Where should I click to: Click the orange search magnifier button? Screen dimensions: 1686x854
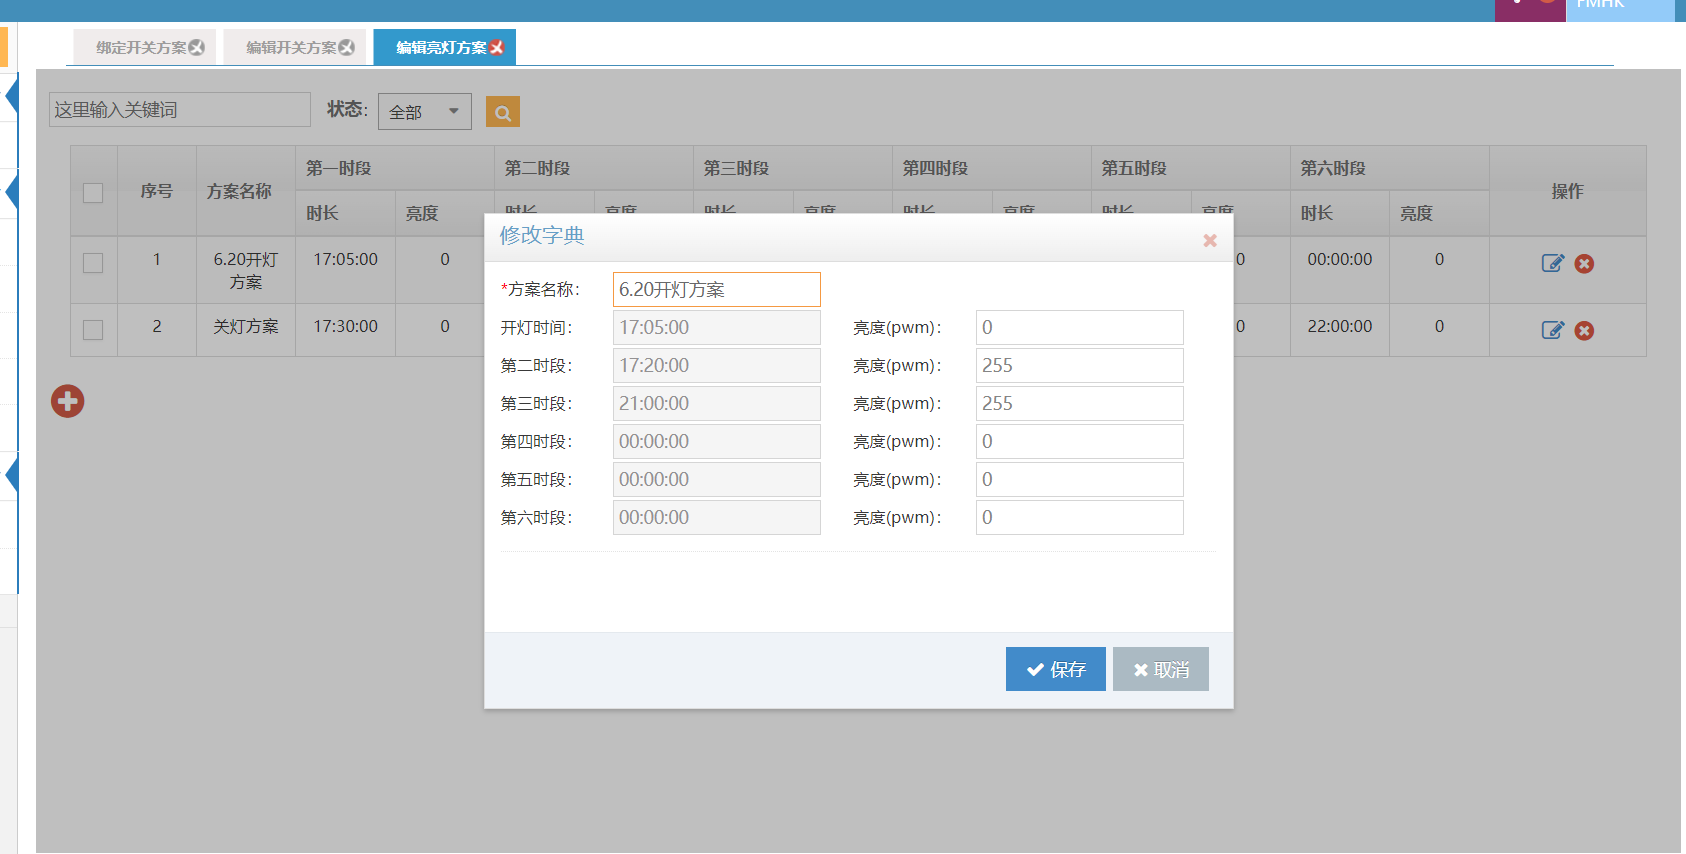[x=502, y=112]
